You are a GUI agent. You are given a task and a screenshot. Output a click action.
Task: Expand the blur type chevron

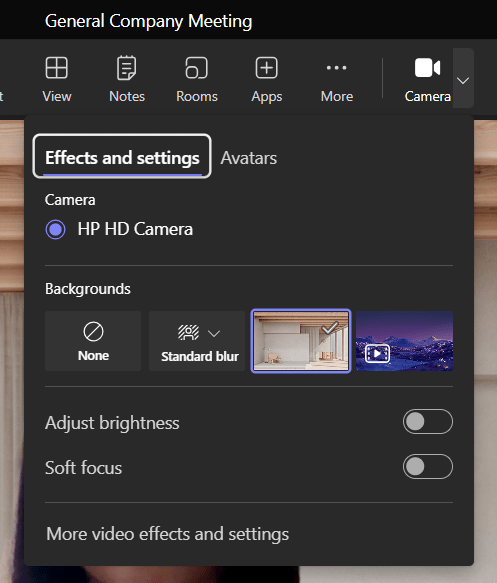click(x=214, y=333)
